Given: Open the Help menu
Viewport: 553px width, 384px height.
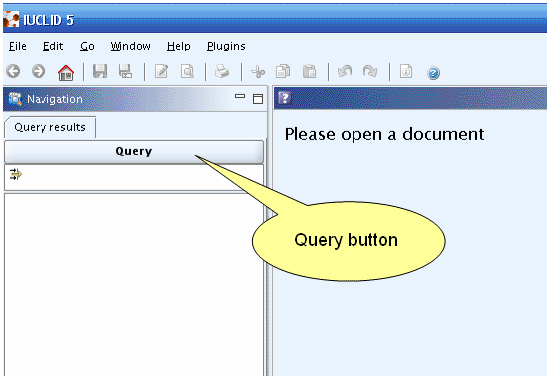Looking at the screenshot, I should pyautogui.click(x=179, y=46).
